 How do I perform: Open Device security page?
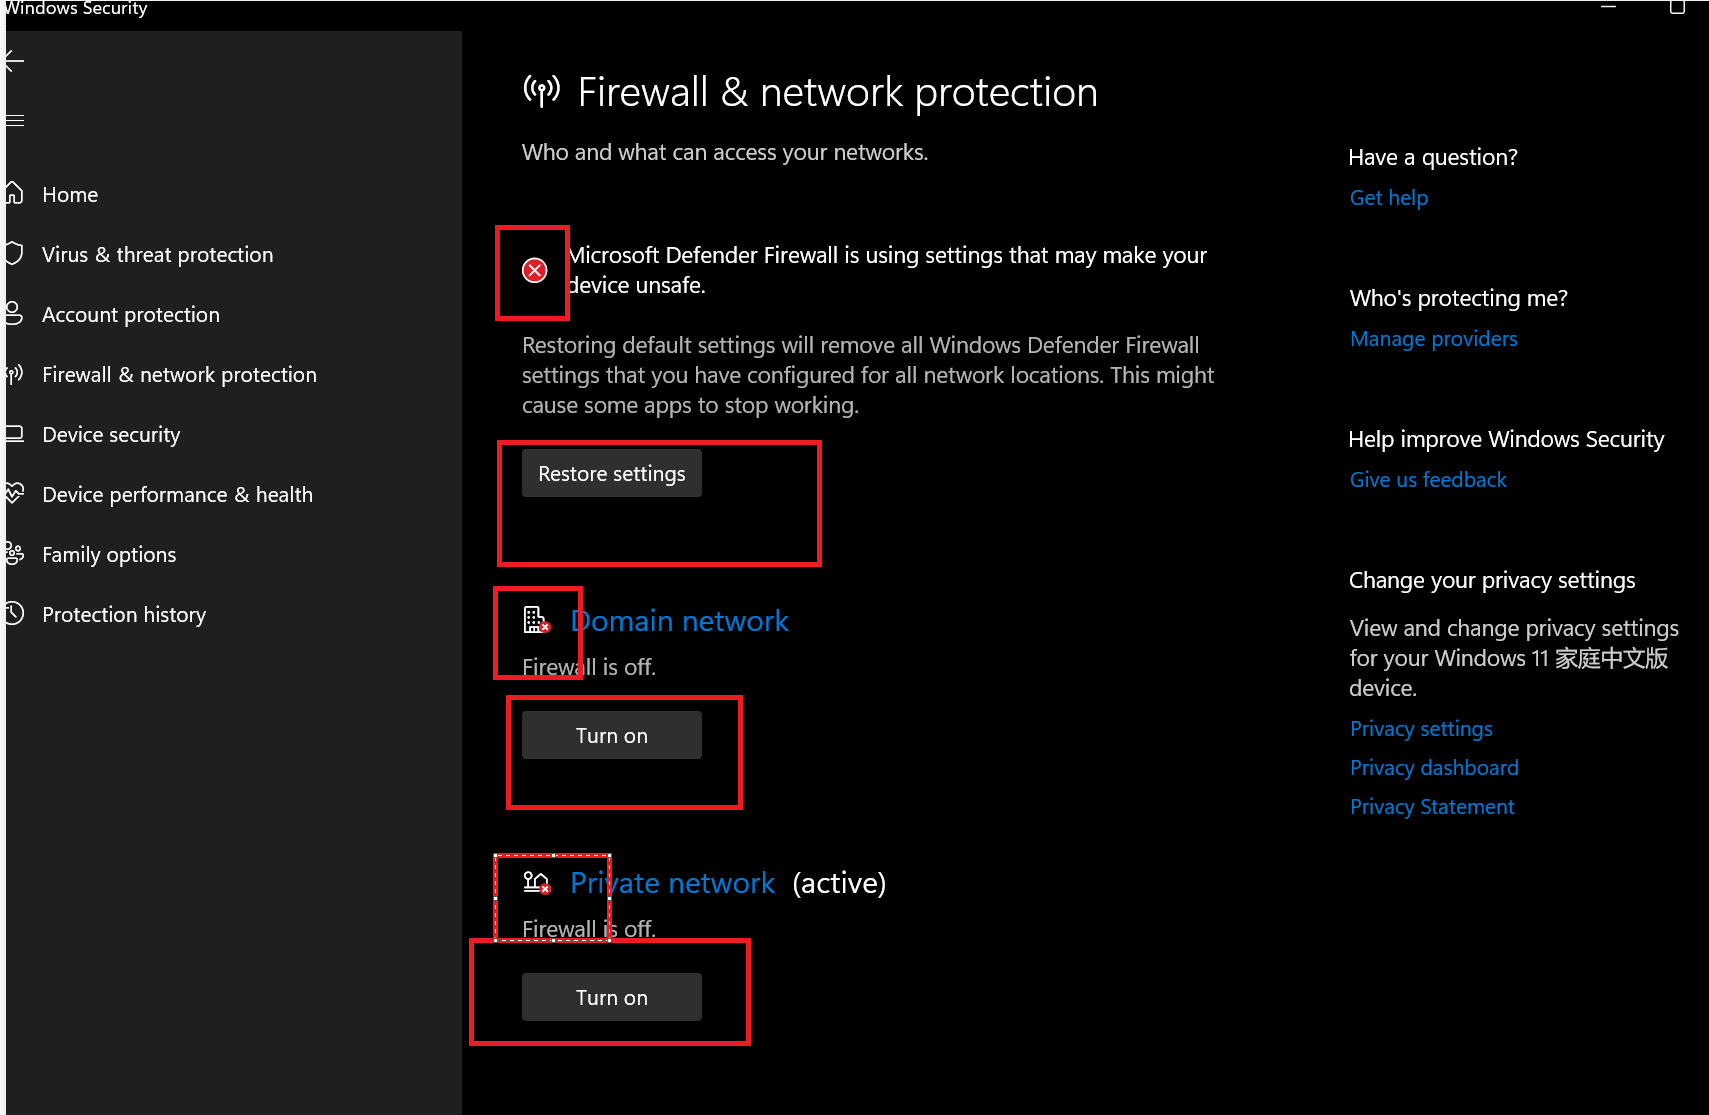(111, 435)
